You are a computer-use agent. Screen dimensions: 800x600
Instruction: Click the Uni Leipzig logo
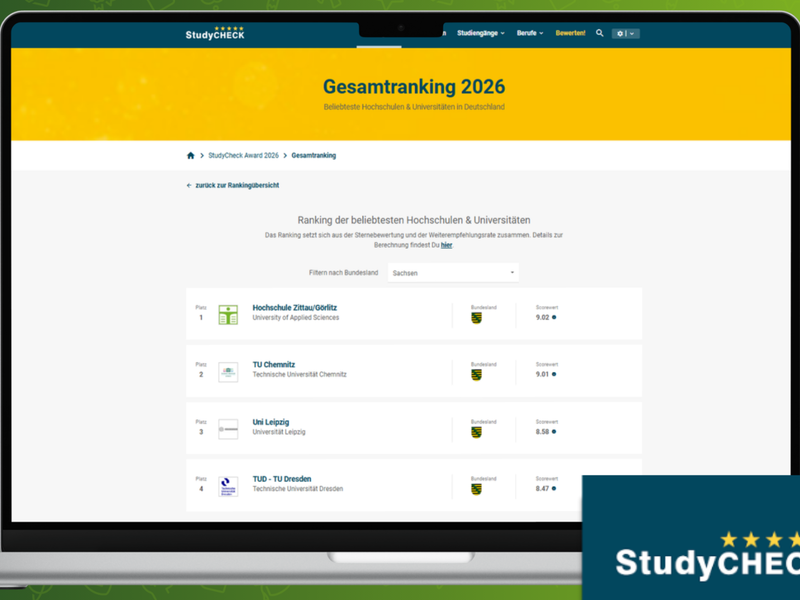(x=228, y=429)
